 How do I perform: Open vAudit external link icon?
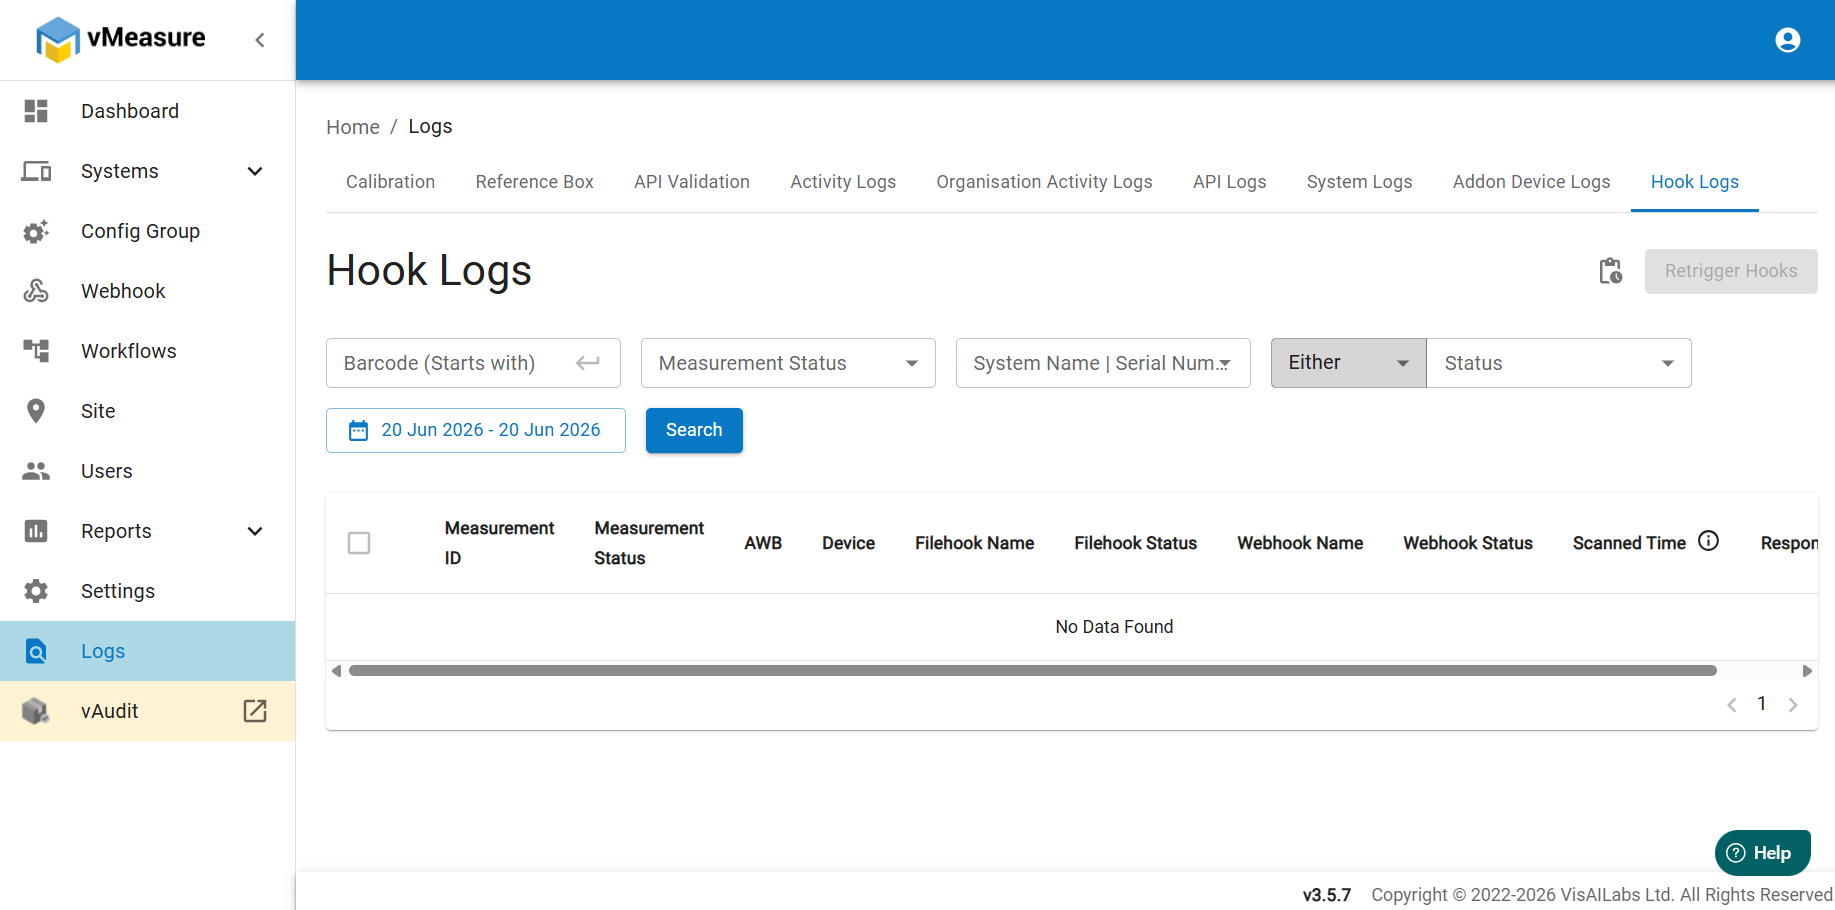(x=255, y=711)
